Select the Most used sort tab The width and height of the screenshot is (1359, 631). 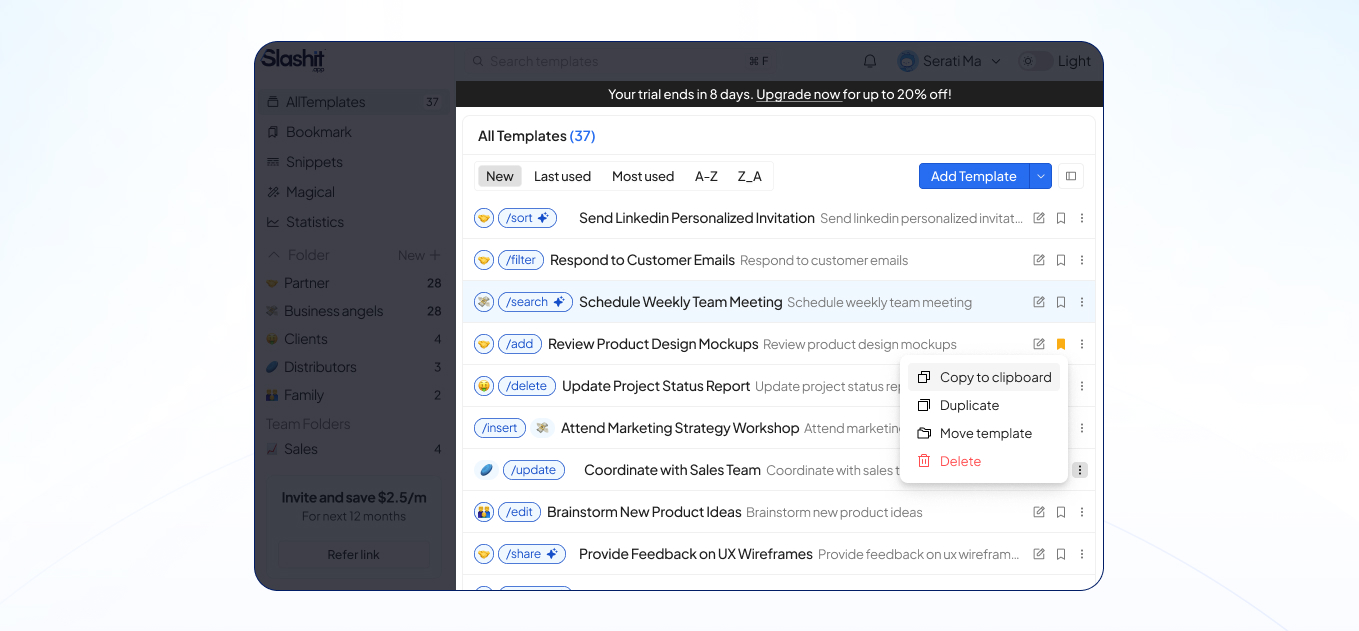643,176
